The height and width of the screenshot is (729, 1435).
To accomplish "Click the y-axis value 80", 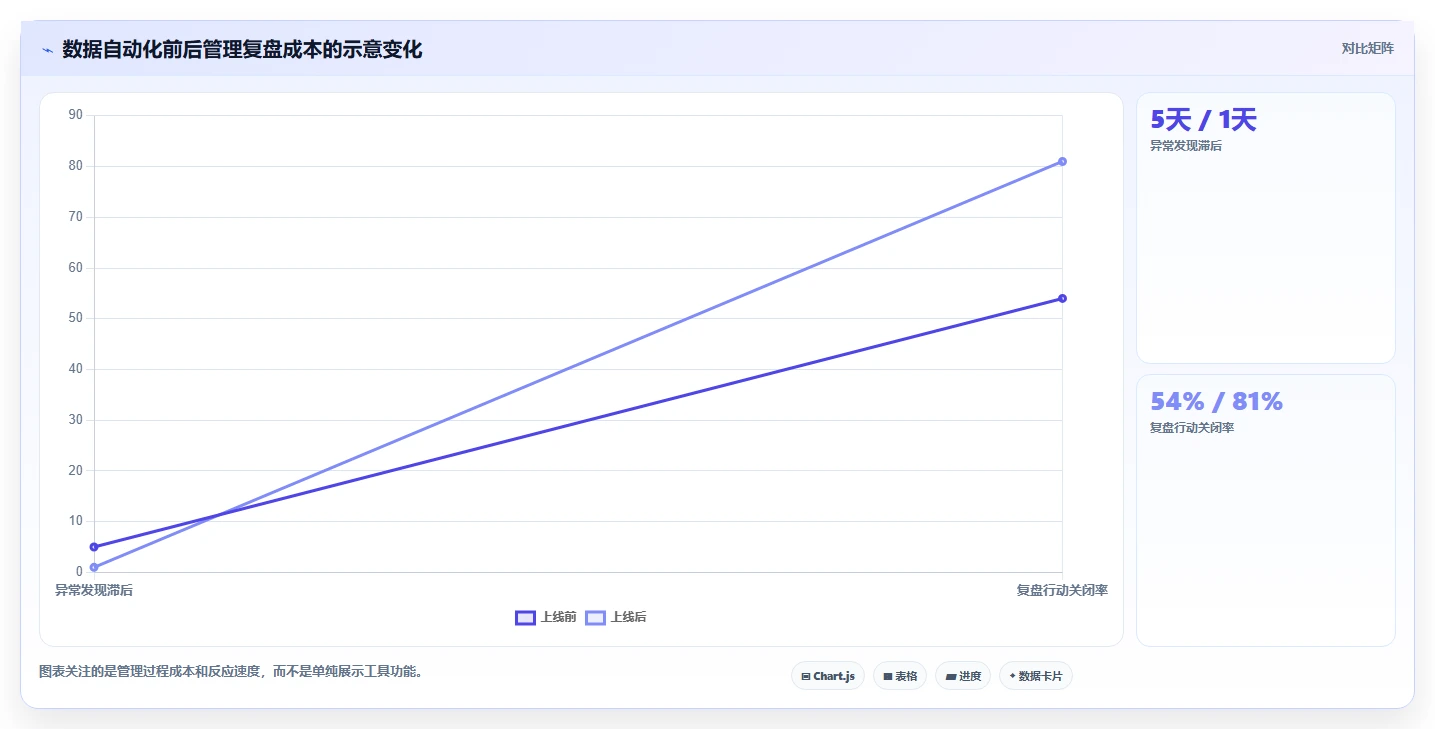I will coord(75,166).
